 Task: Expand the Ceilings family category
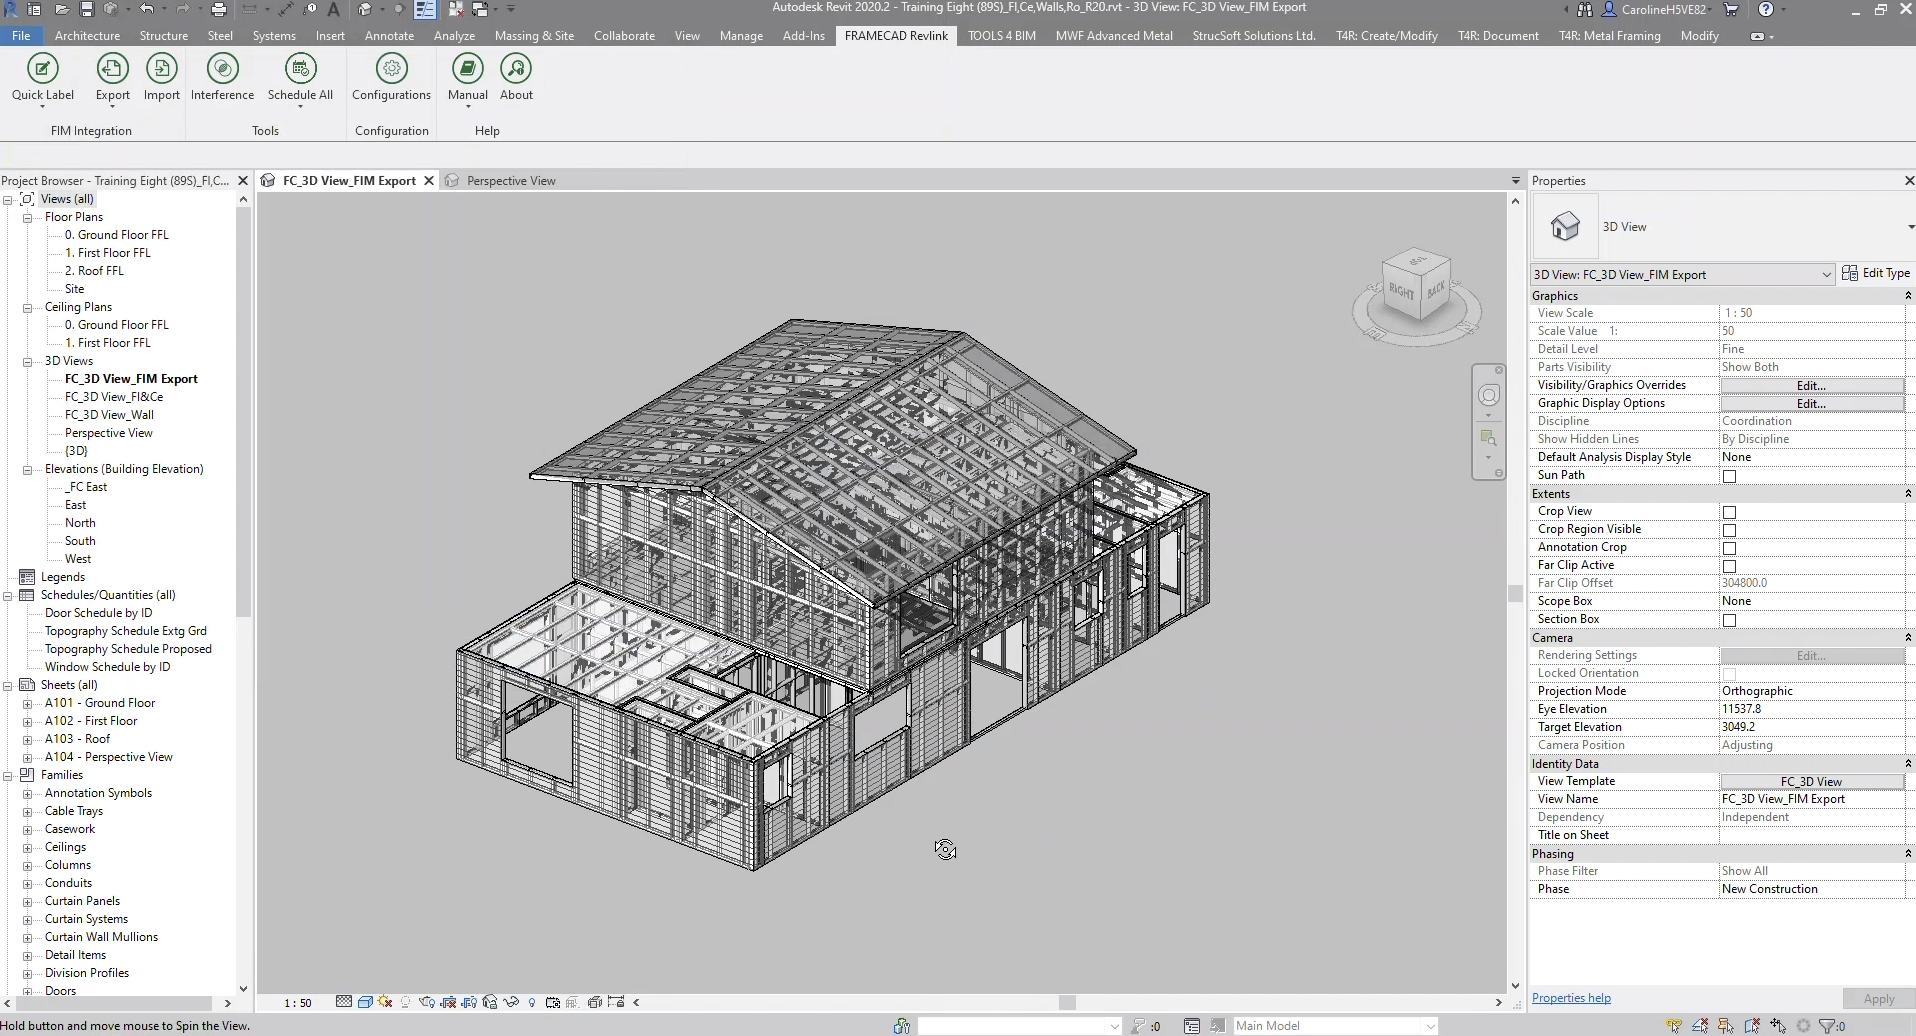click(28, 847)
